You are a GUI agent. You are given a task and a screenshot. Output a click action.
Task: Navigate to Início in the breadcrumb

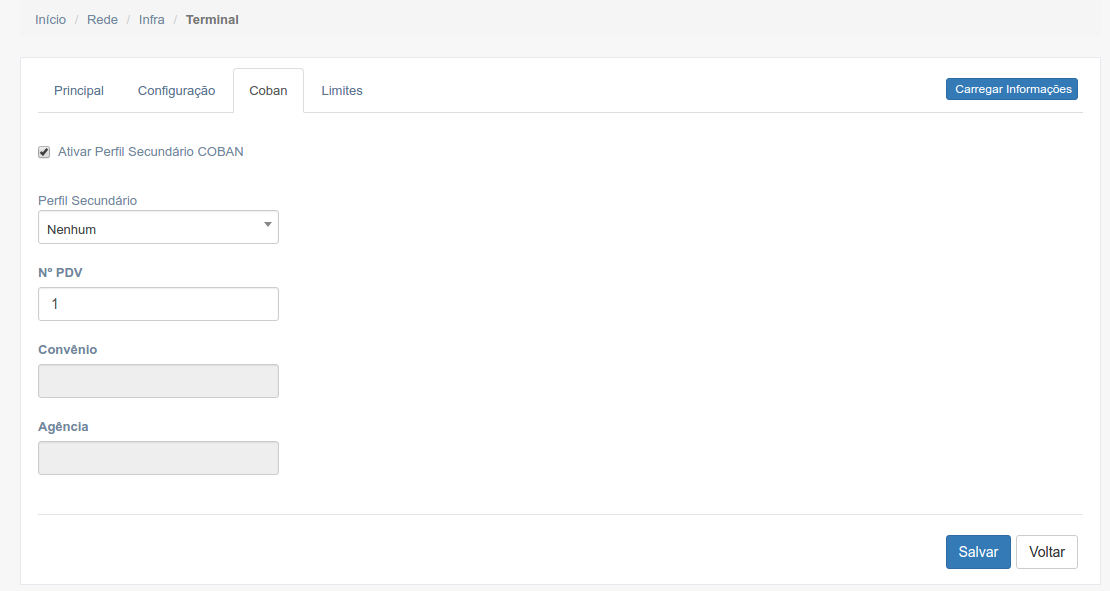coord(50,20)
